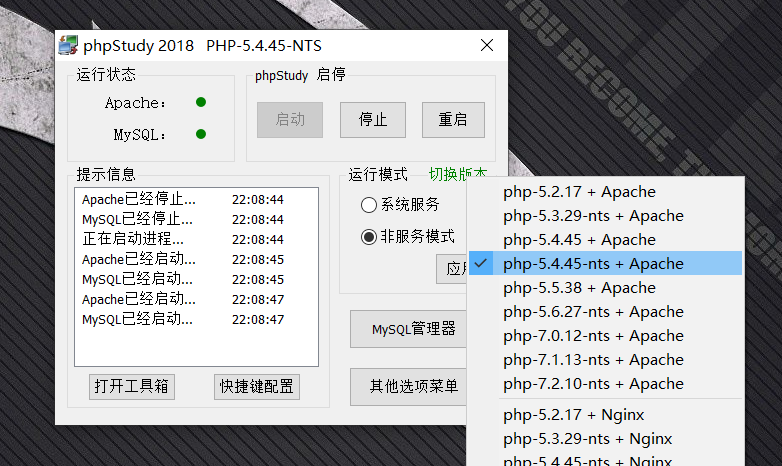The image size is (782, 466).
Task: Open 快捷键配置 settings
Action: point(257,387)
